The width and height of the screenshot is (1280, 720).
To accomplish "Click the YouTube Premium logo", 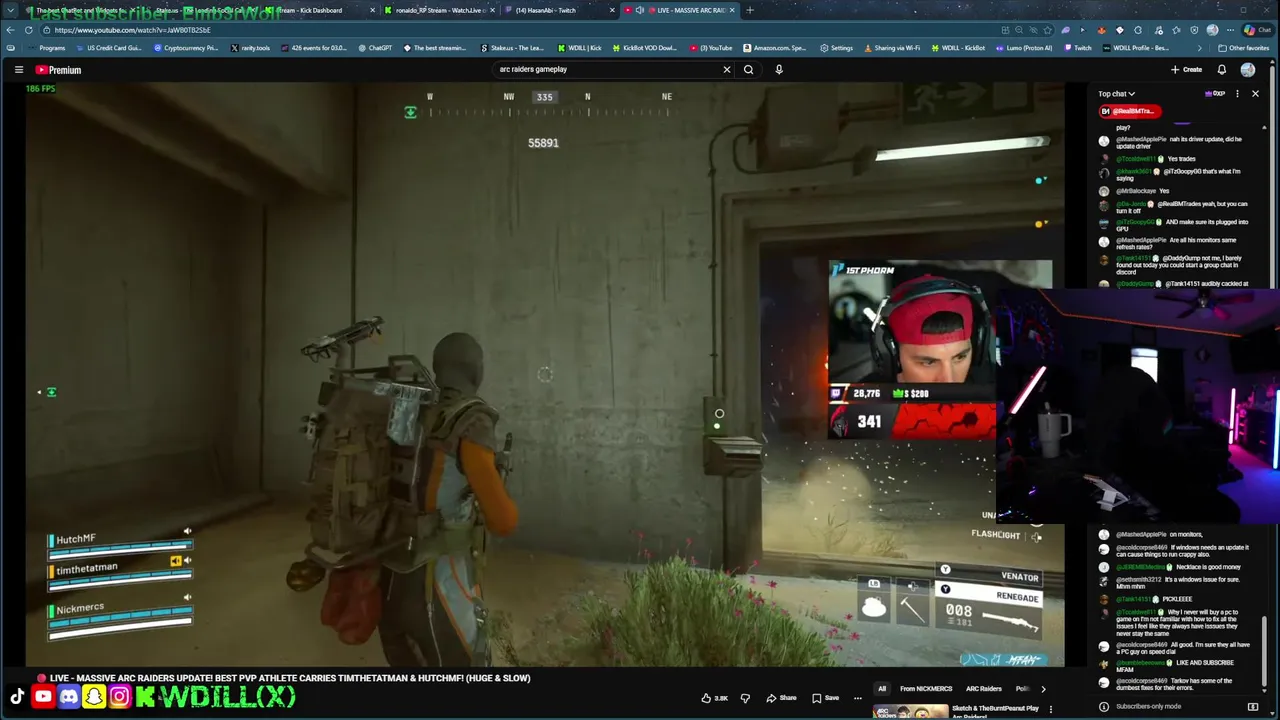I will click(58, 70).
